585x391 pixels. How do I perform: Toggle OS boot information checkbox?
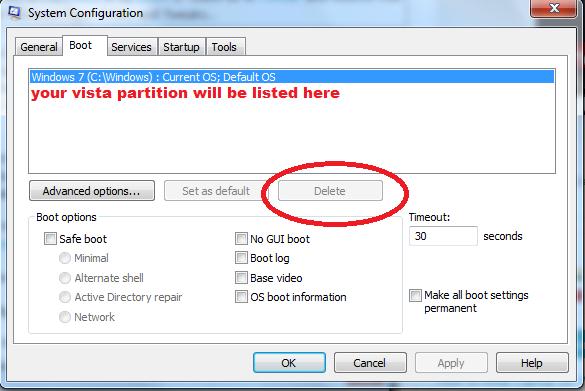241,297
